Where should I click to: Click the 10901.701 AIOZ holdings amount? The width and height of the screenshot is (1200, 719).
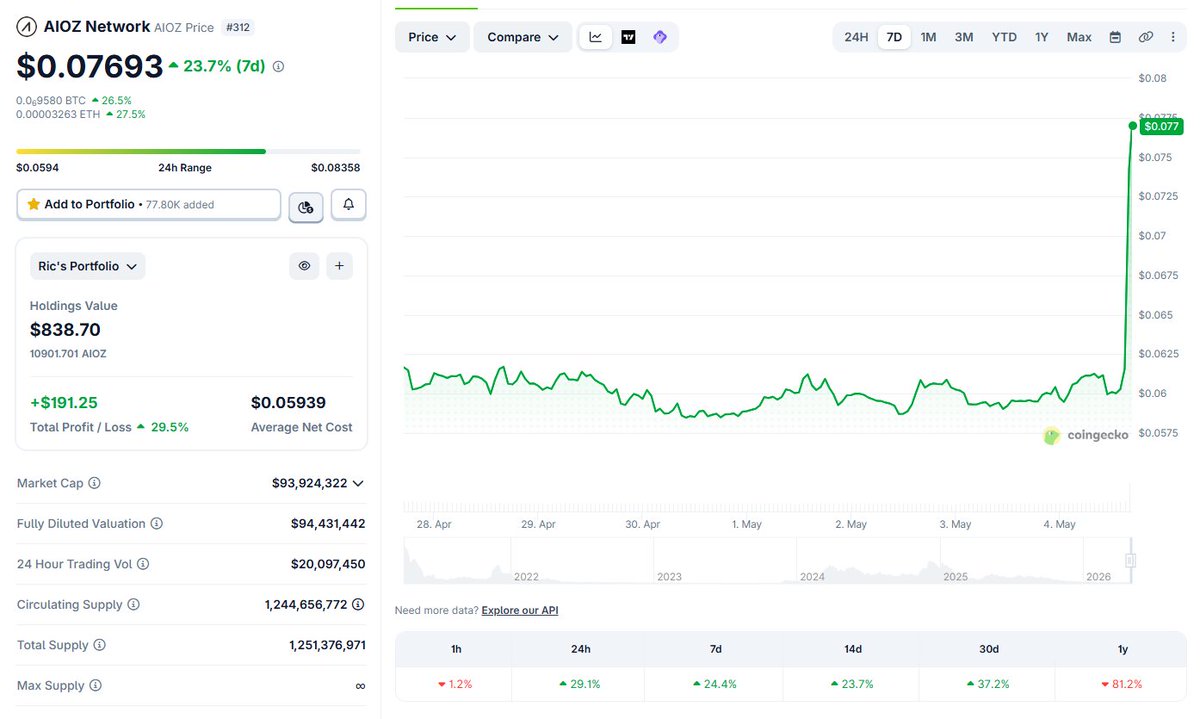pyautogui.click(x=68, y=354)
